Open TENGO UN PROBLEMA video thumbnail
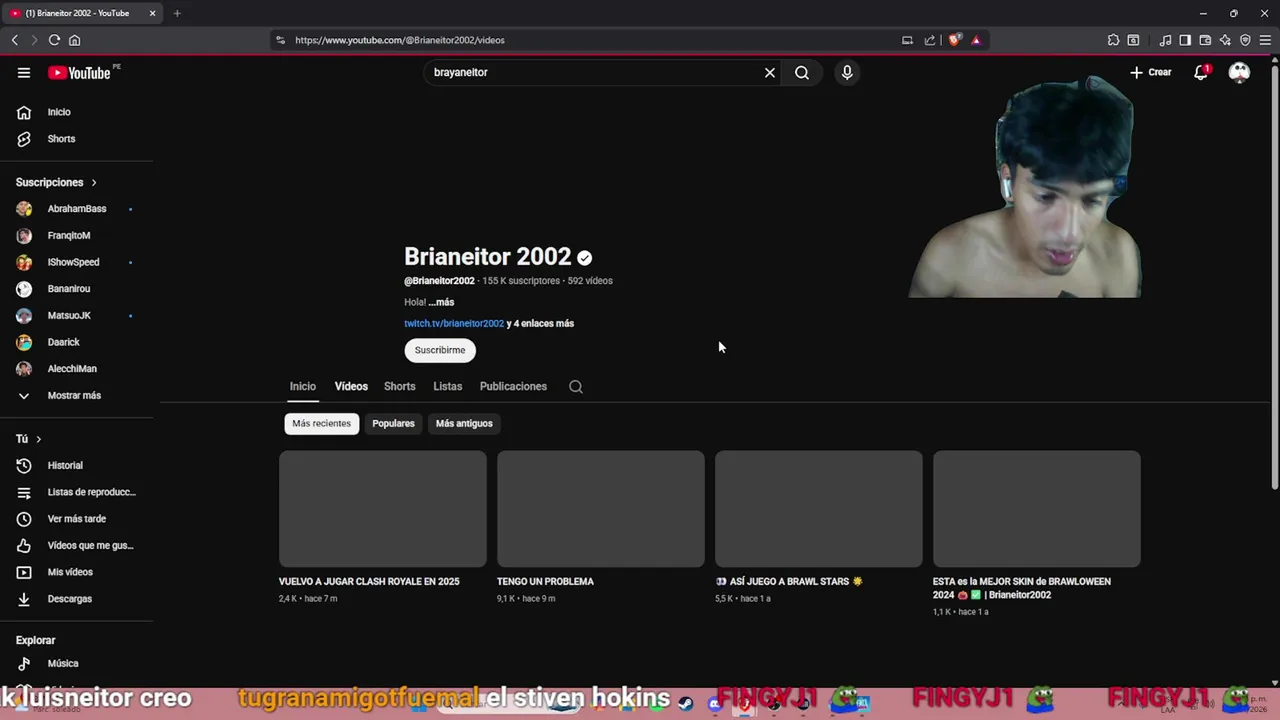Image resolution: width=1280 pixels, height=720 pixels. click(x=601, y=509)
